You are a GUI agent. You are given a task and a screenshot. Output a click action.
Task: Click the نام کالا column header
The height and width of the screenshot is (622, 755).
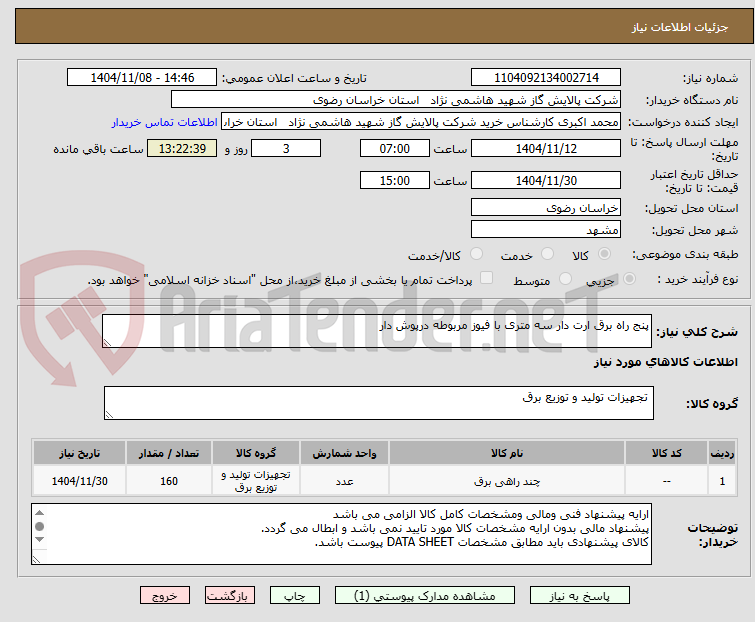pyautogui.click(x=507, y=453)
